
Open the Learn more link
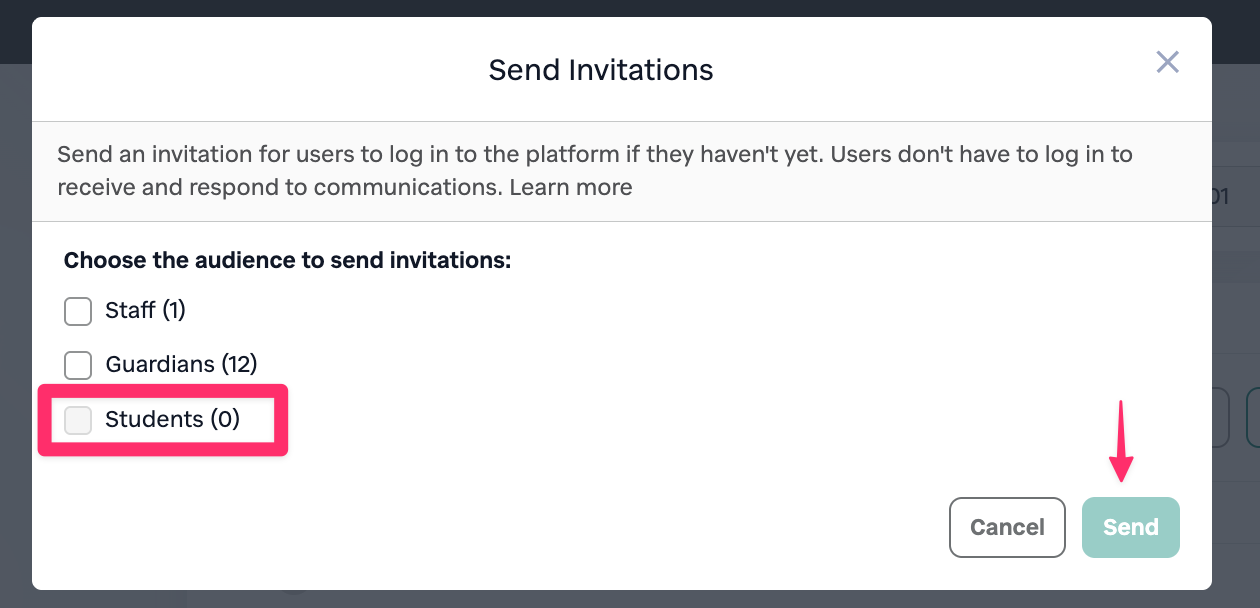click(570, 187)
